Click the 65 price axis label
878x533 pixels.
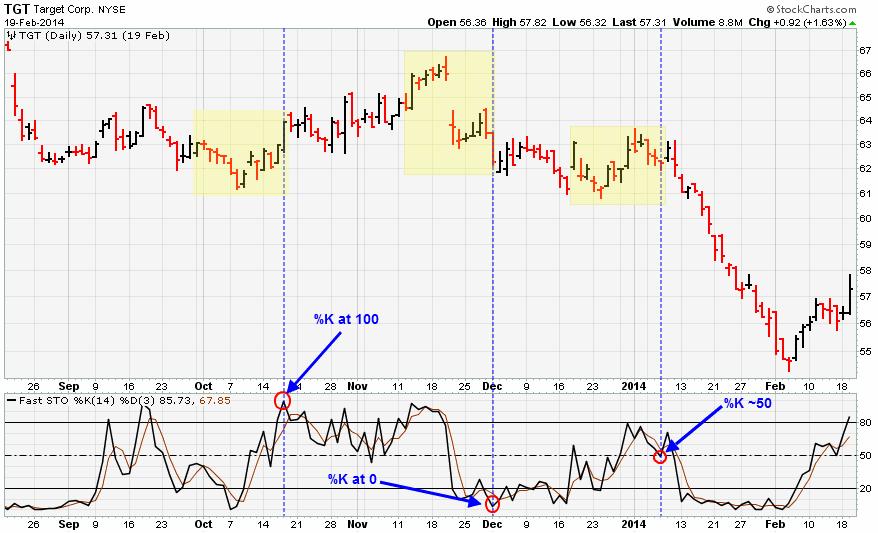[865, 97]
